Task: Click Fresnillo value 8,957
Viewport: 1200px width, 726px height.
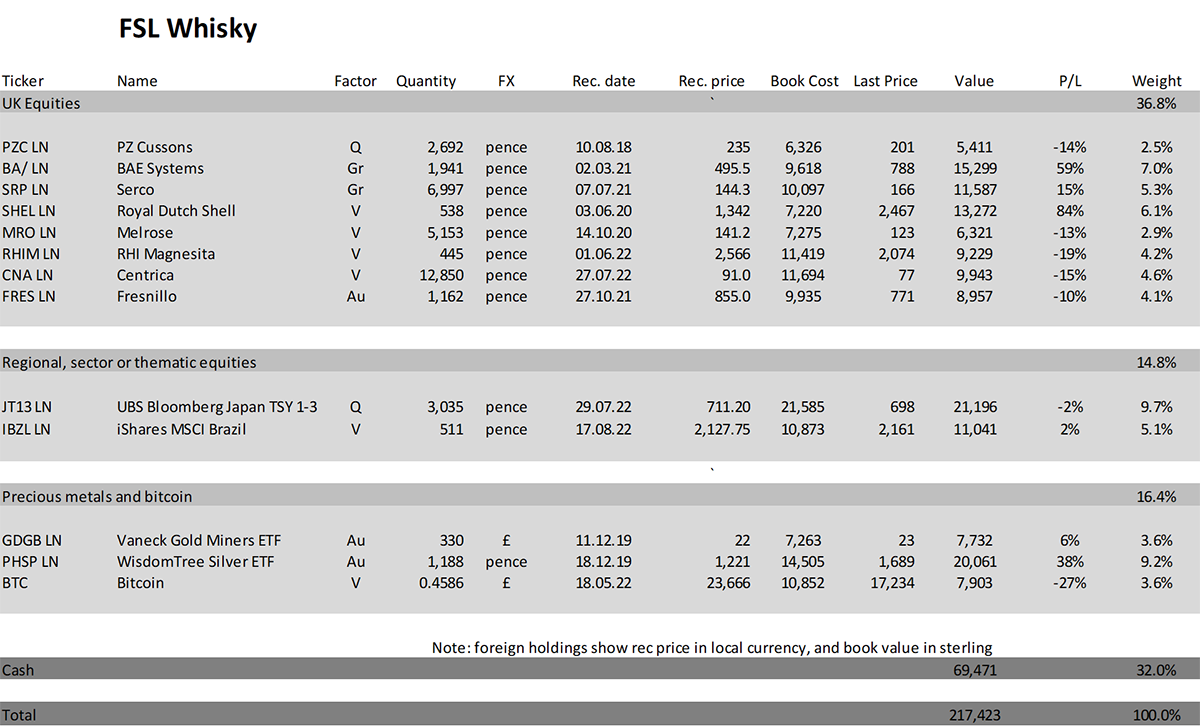Action: click(x=975, y=296)
